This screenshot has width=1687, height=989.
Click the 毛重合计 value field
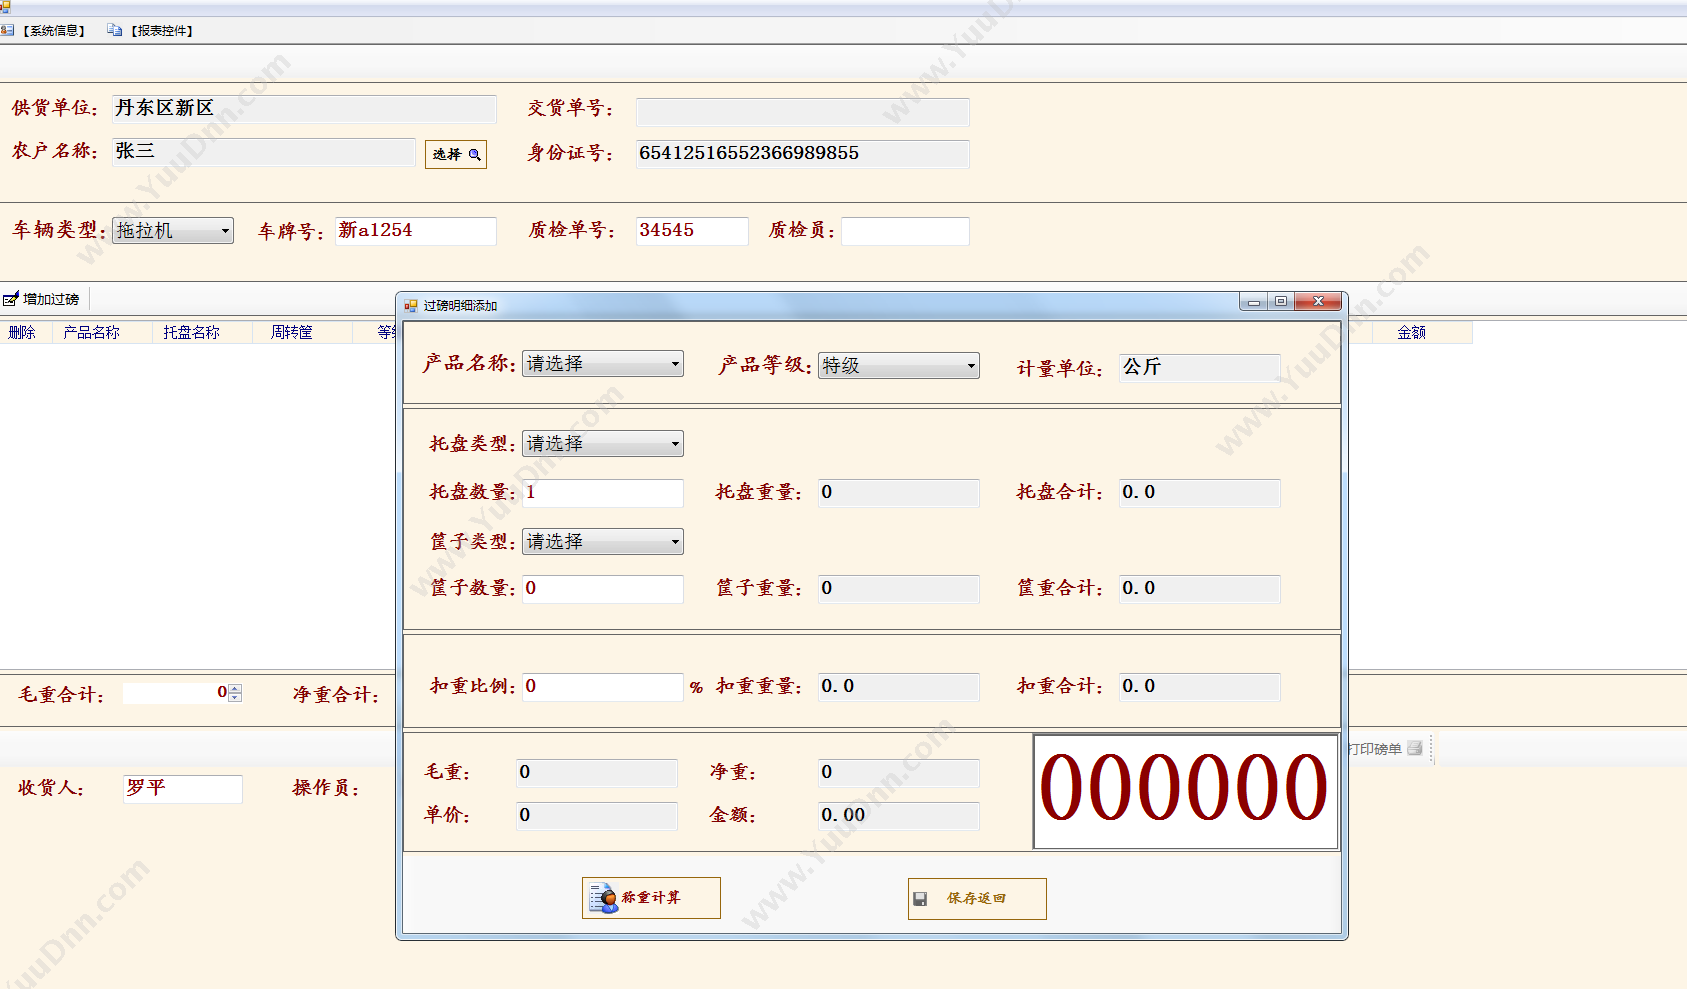point(176,693)
